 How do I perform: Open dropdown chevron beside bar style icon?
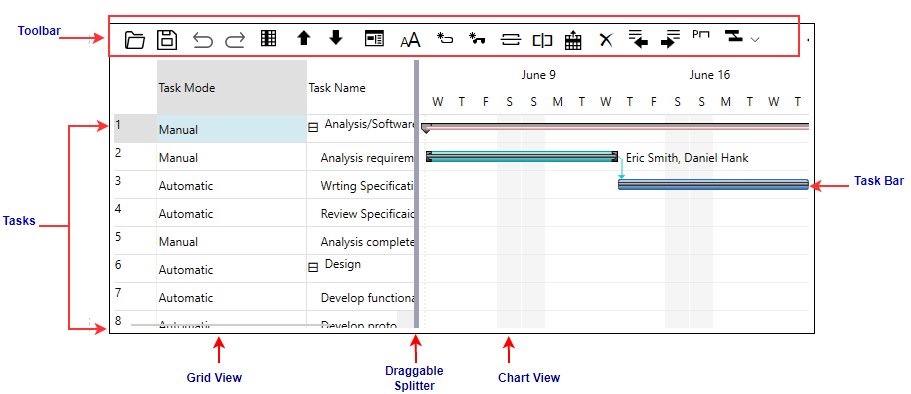point(755,40)
